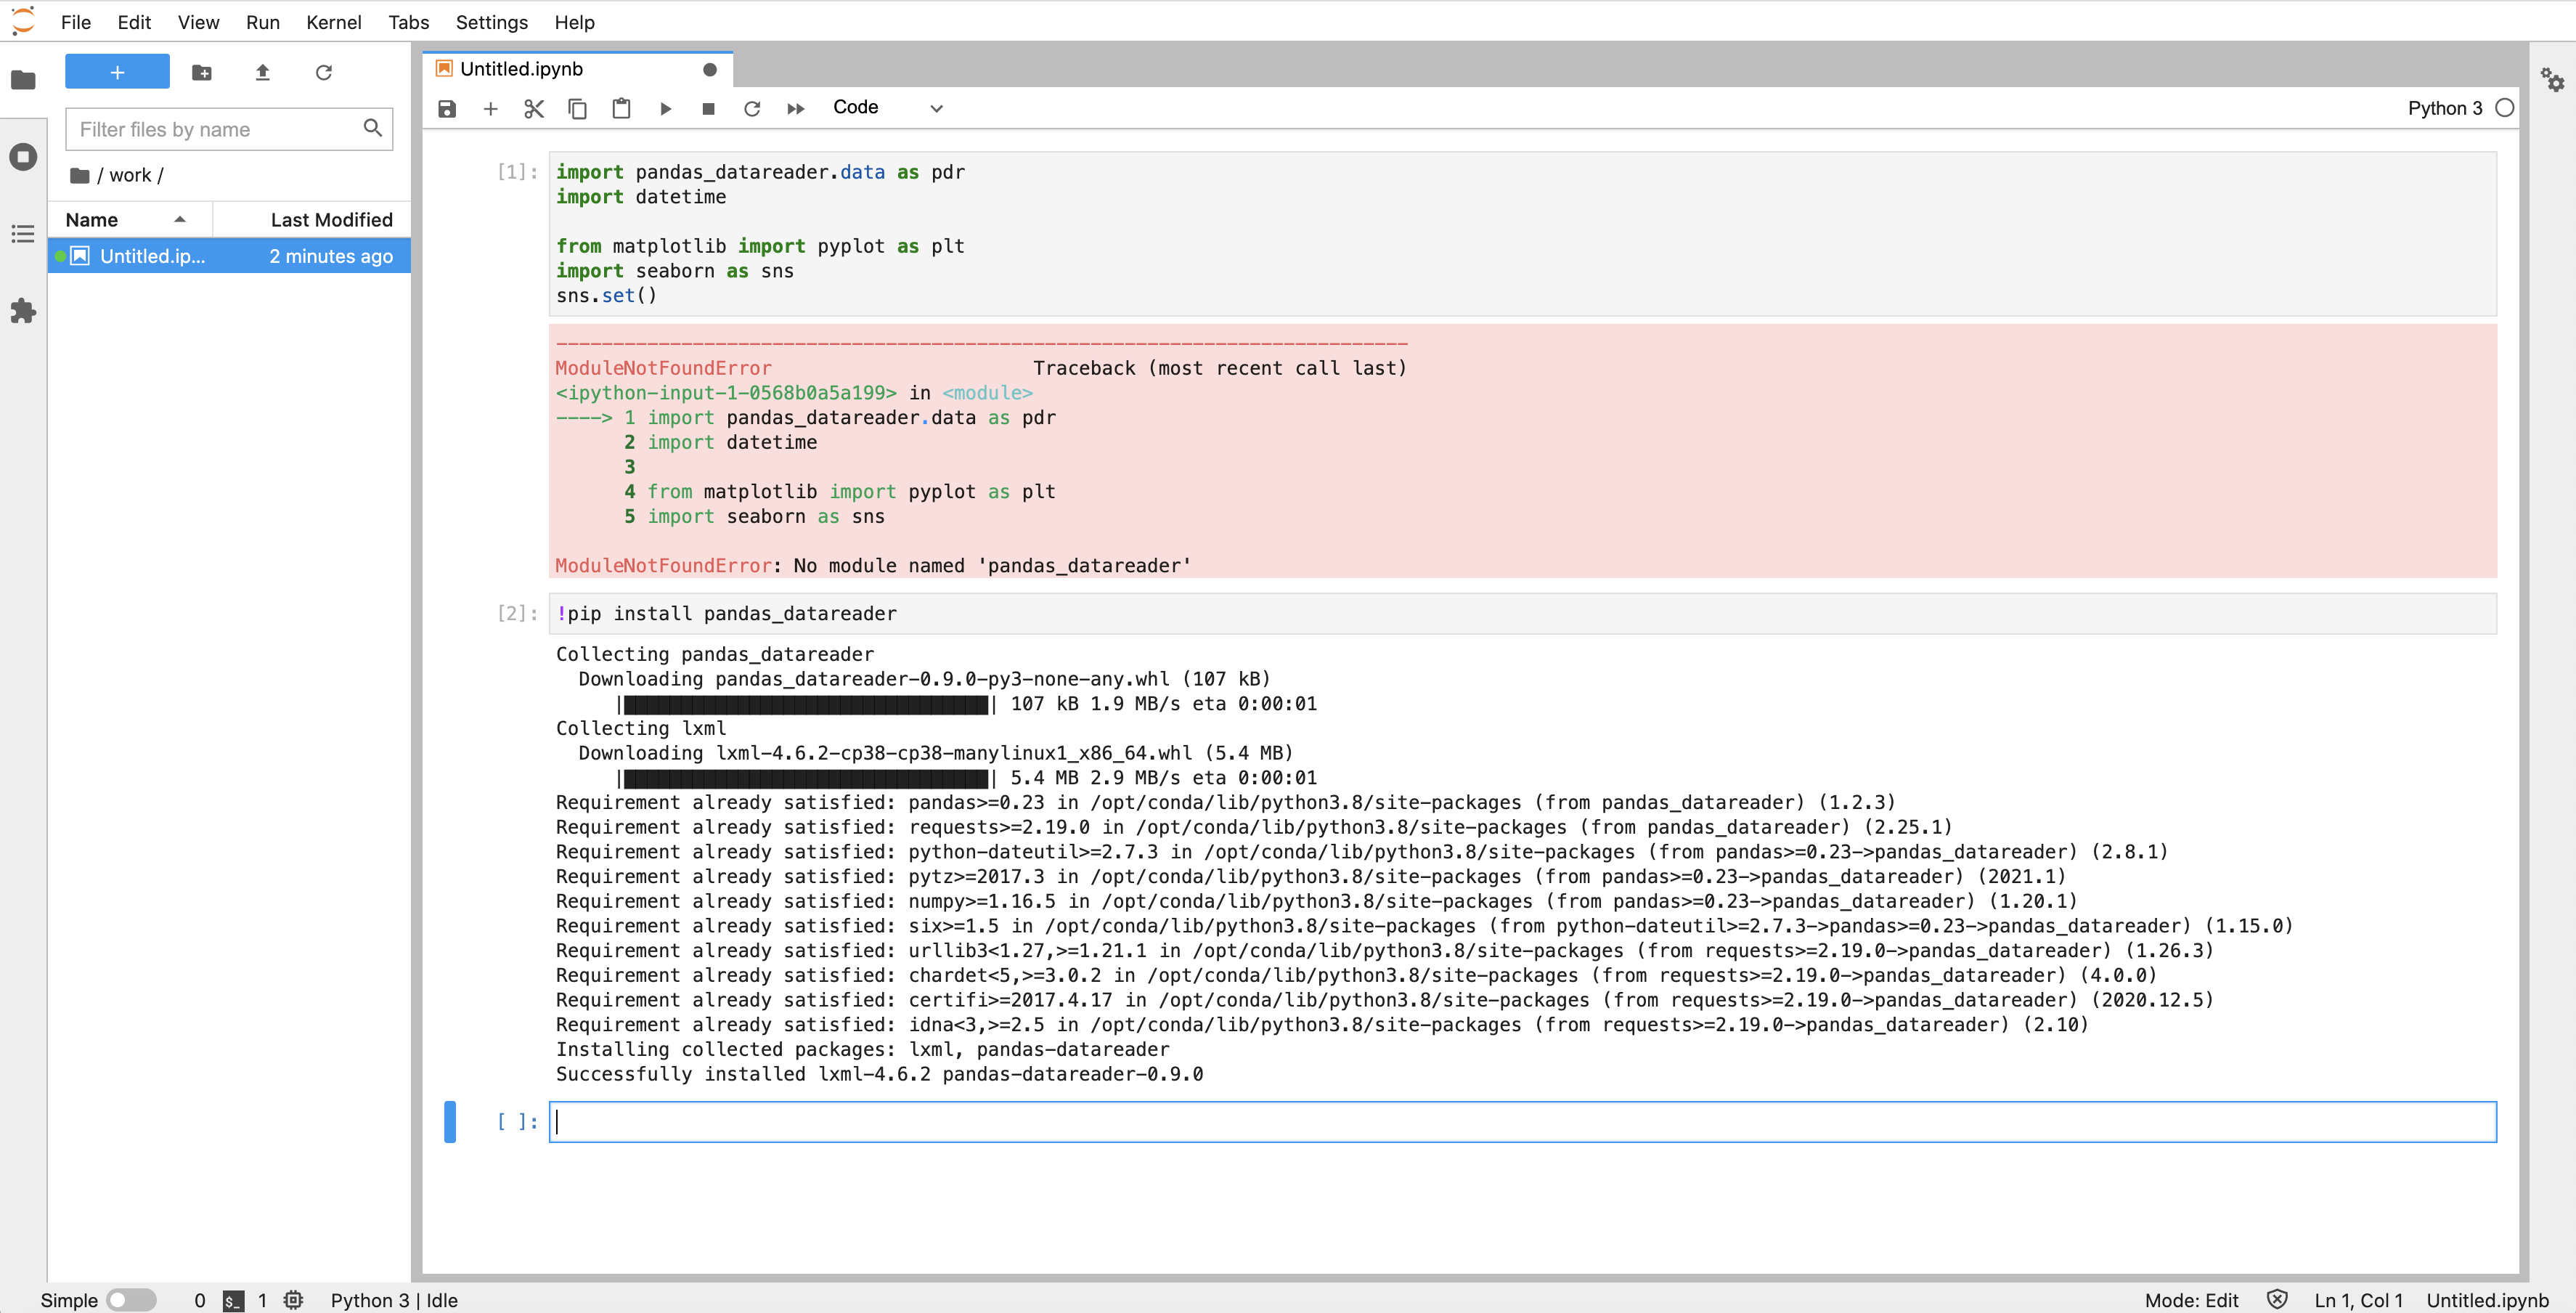Open the Table of Contents sidebar
This screenshot has width=2576, height=1313.
tap(23, 234)
